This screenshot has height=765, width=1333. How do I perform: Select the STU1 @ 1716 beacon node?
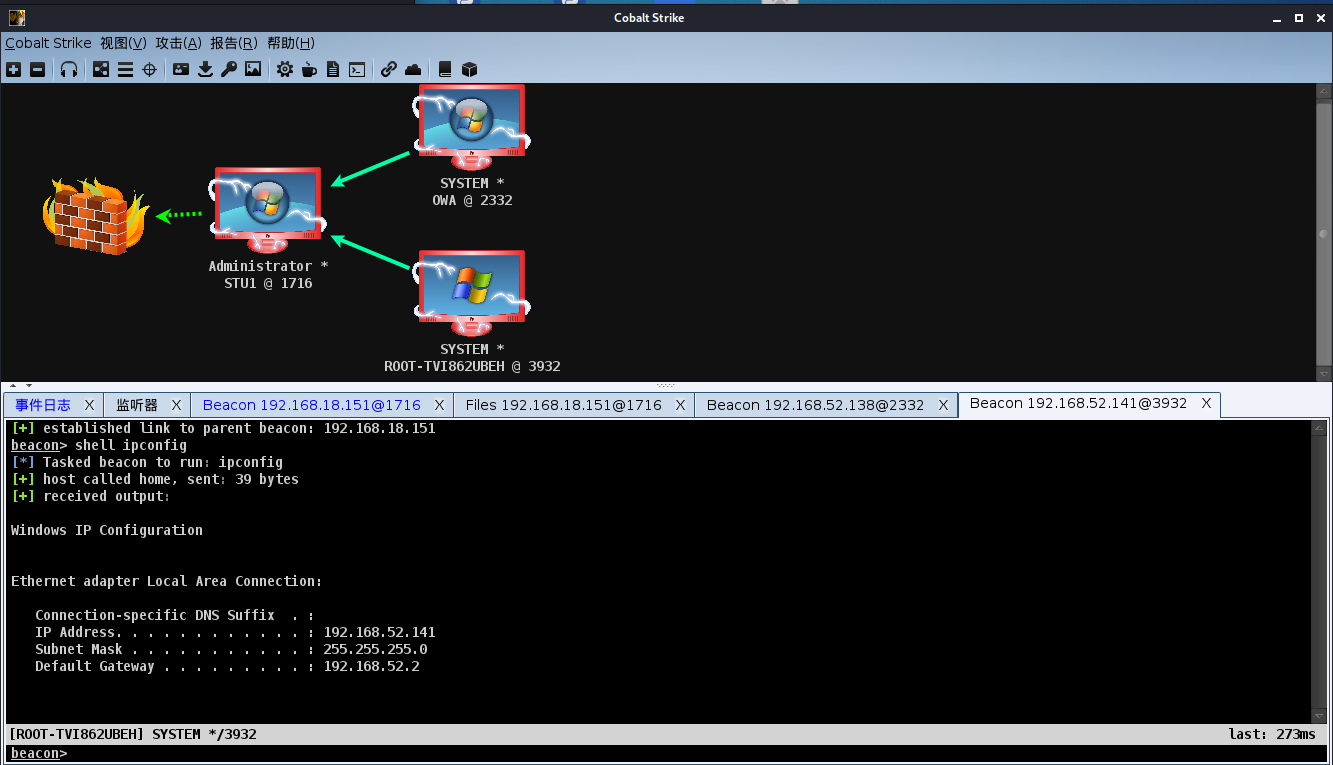[268, 229]
